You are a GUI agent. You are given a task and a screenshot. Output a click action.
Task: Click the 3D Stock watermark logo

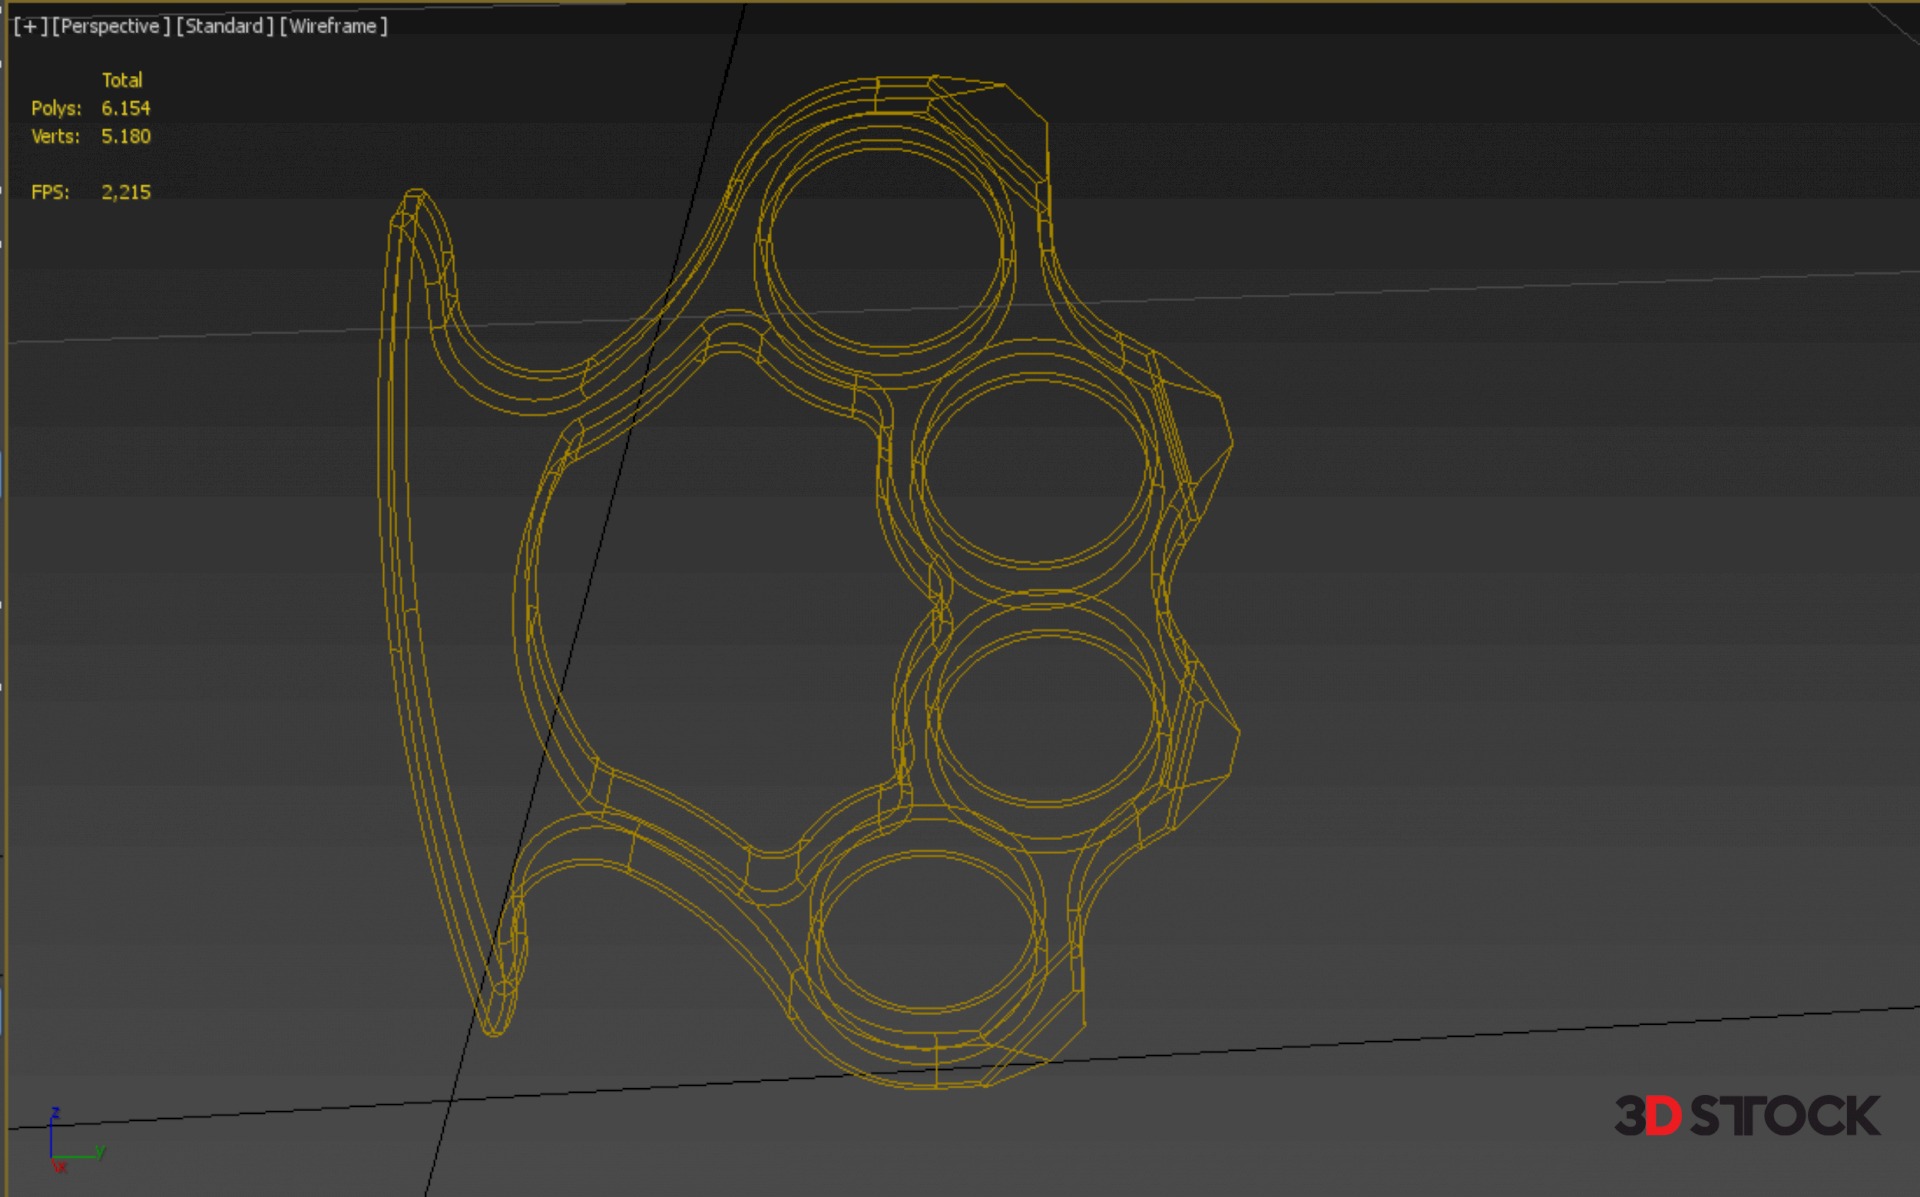tap(1746, 1116)
